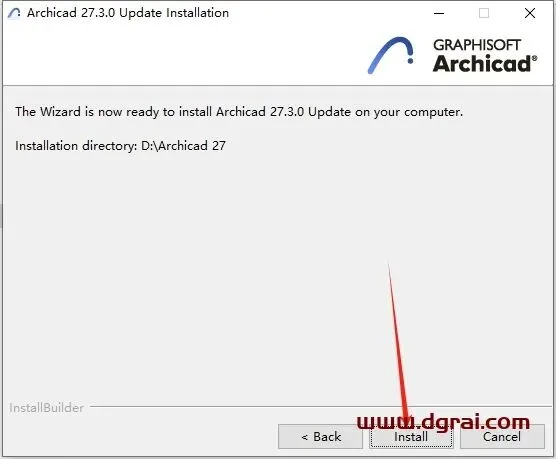Click the blue Archicad arc logo

390,55
